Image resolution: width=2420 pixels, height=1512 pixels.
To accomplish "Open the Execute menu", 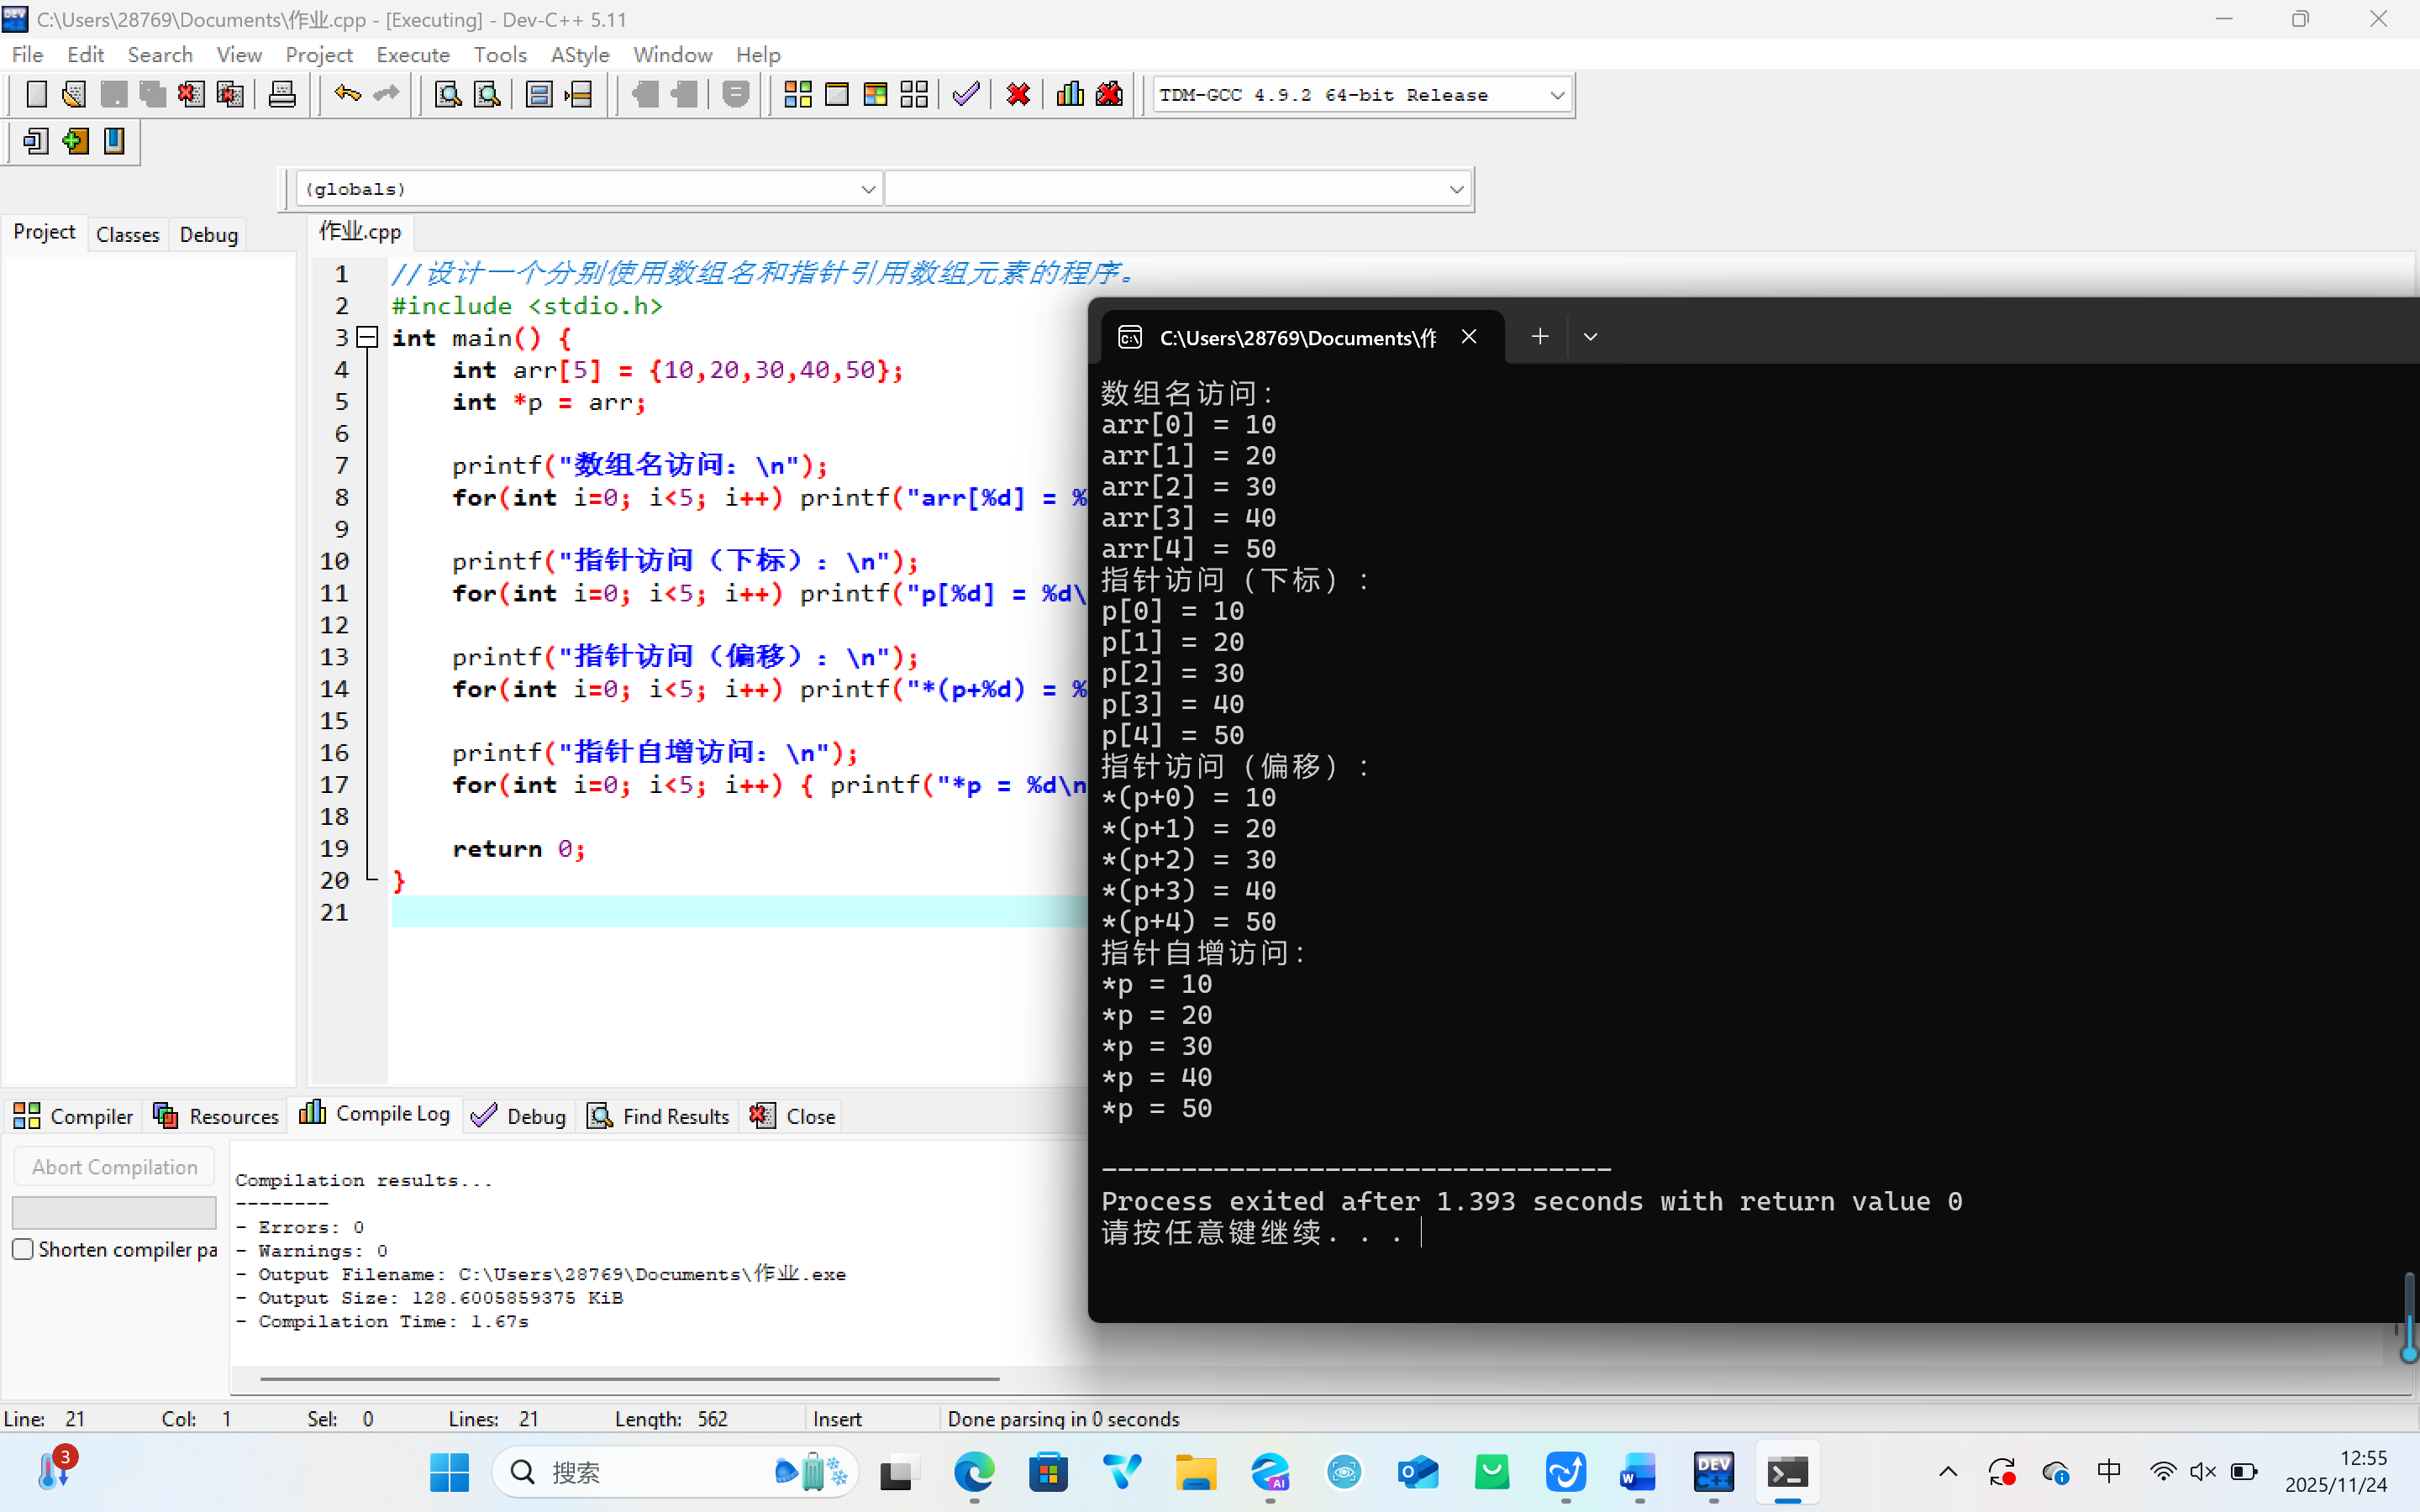I will coord(412,55).
